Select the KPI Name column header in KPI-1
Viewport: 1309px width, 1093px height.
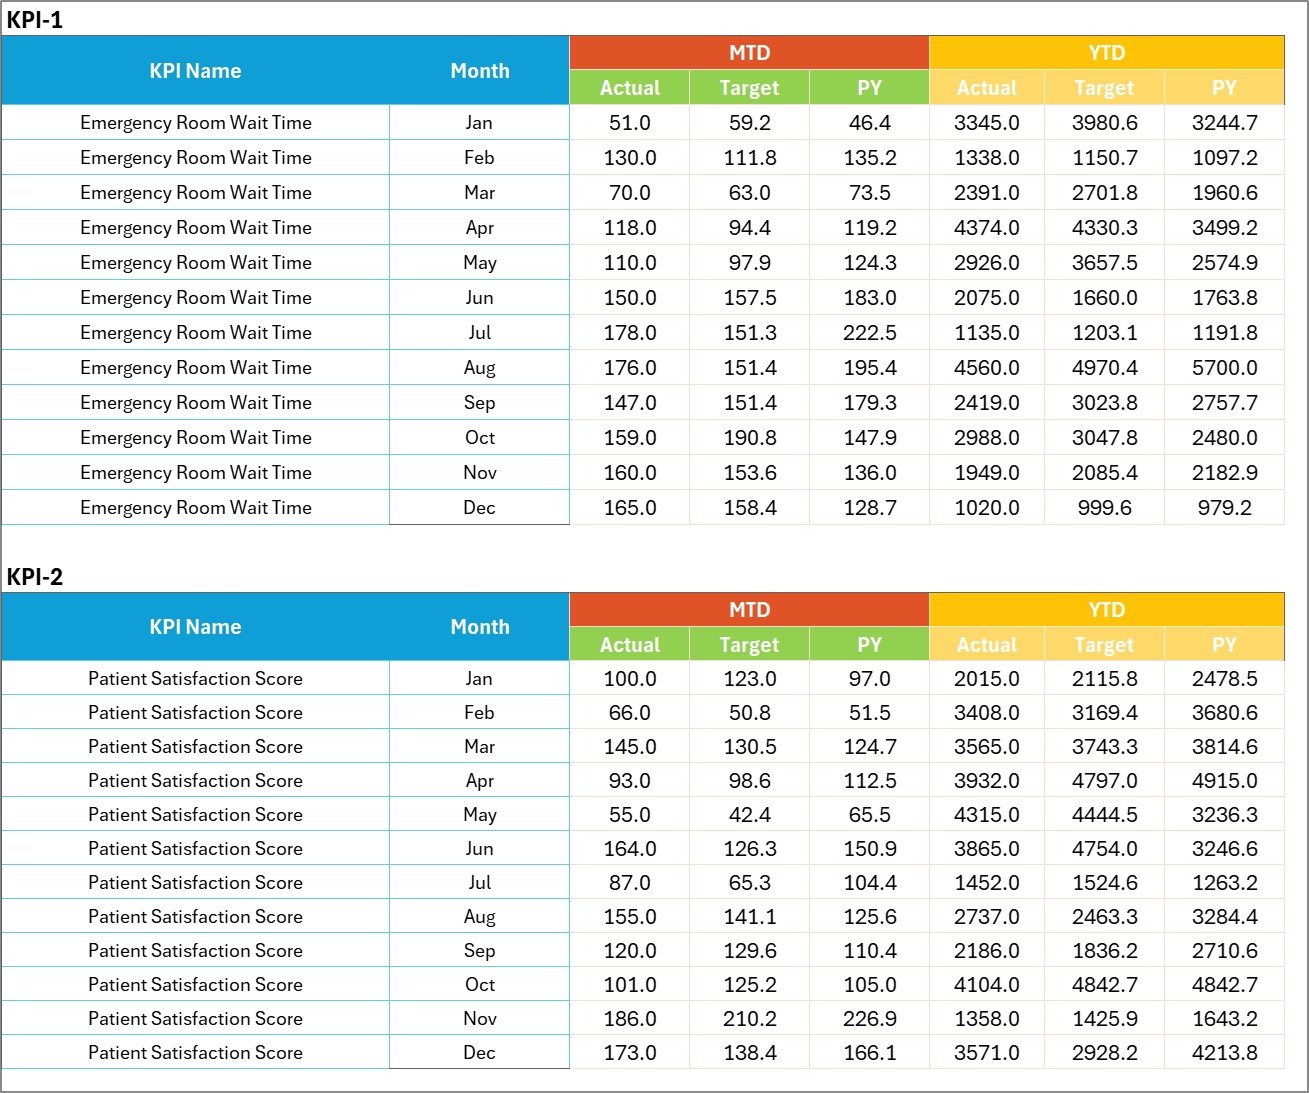pyautogui.click(x=196, y=70)
